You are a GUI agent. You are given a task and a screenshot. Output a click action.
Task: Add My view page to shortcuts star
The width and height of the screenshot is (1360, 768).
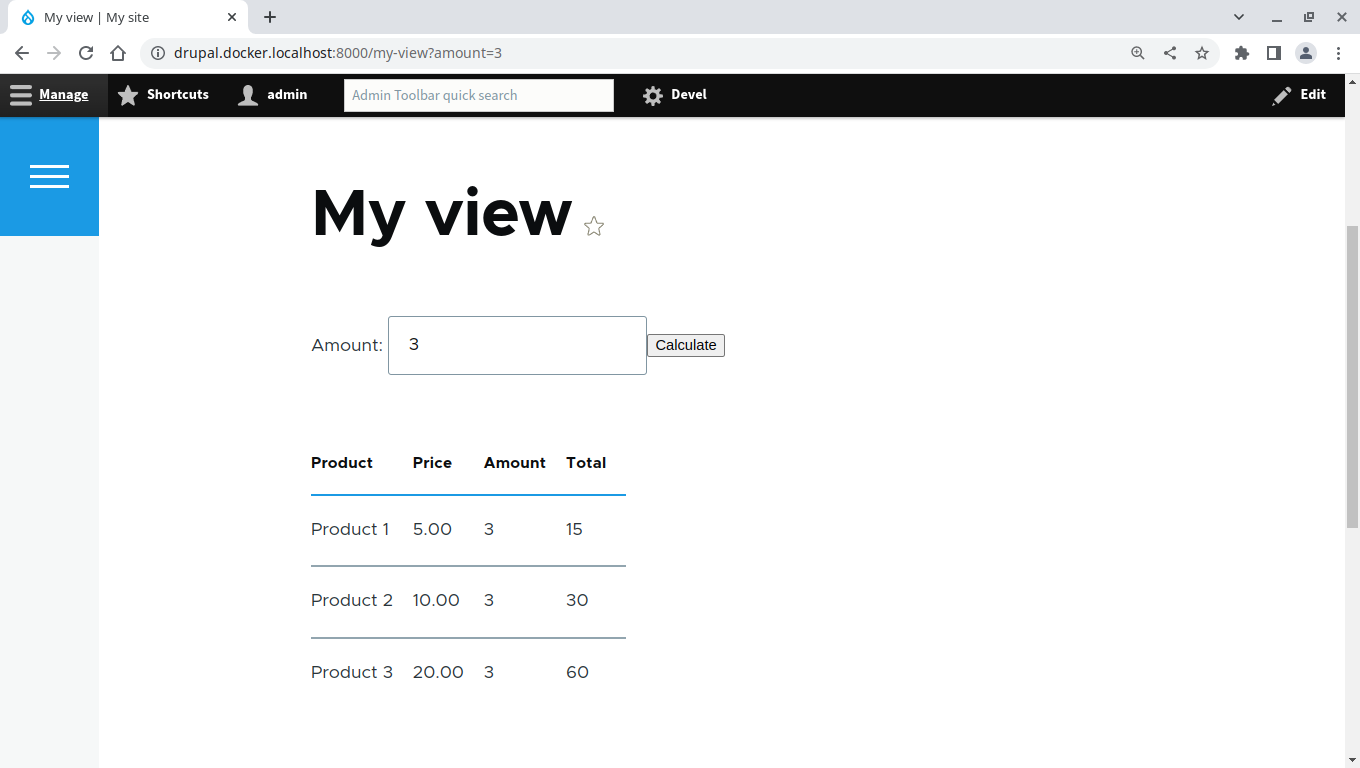[x=594, y=227]
